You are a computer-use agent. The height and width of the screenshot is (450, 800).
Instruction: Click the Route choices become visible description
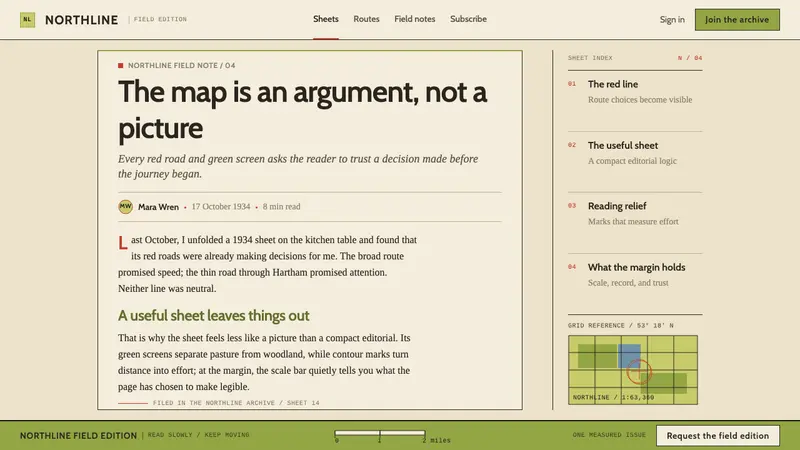pos(640,99)
